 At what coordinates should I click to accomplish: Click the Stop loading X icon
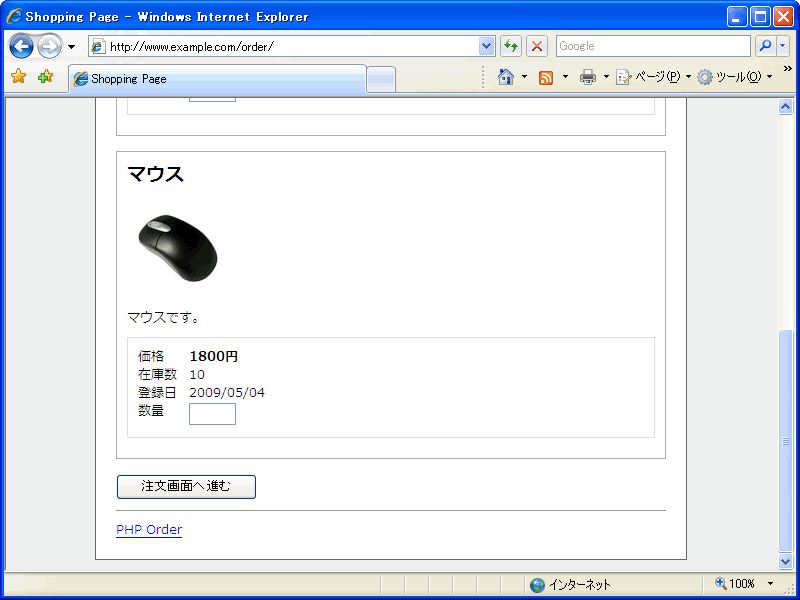[x=537, y=46]
